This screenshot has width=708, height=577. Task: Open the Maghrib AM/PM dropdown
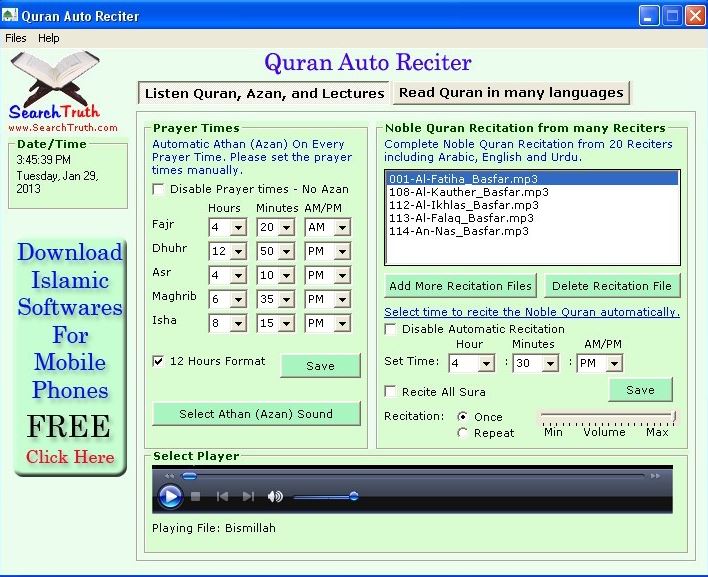(x=342, y=299)
